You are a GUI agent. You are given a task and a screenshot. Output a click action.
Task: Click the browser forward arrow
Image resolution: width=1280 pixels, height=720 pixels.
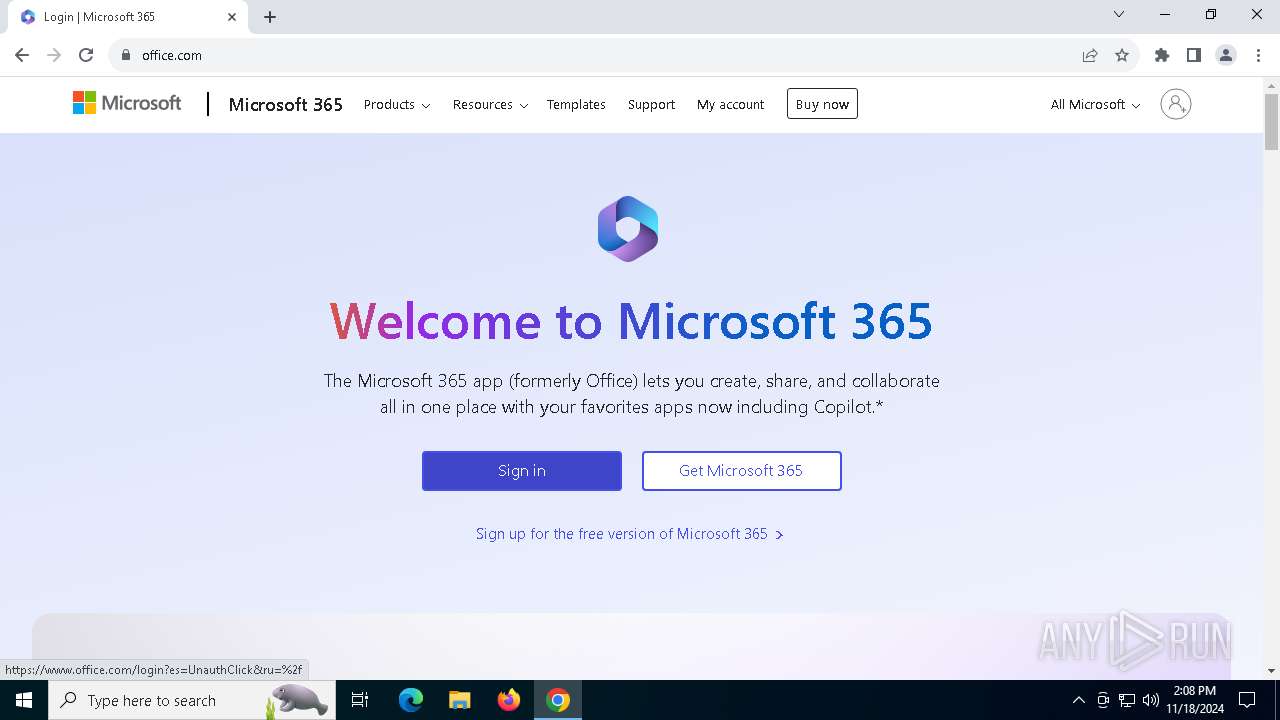click(54, 55)
